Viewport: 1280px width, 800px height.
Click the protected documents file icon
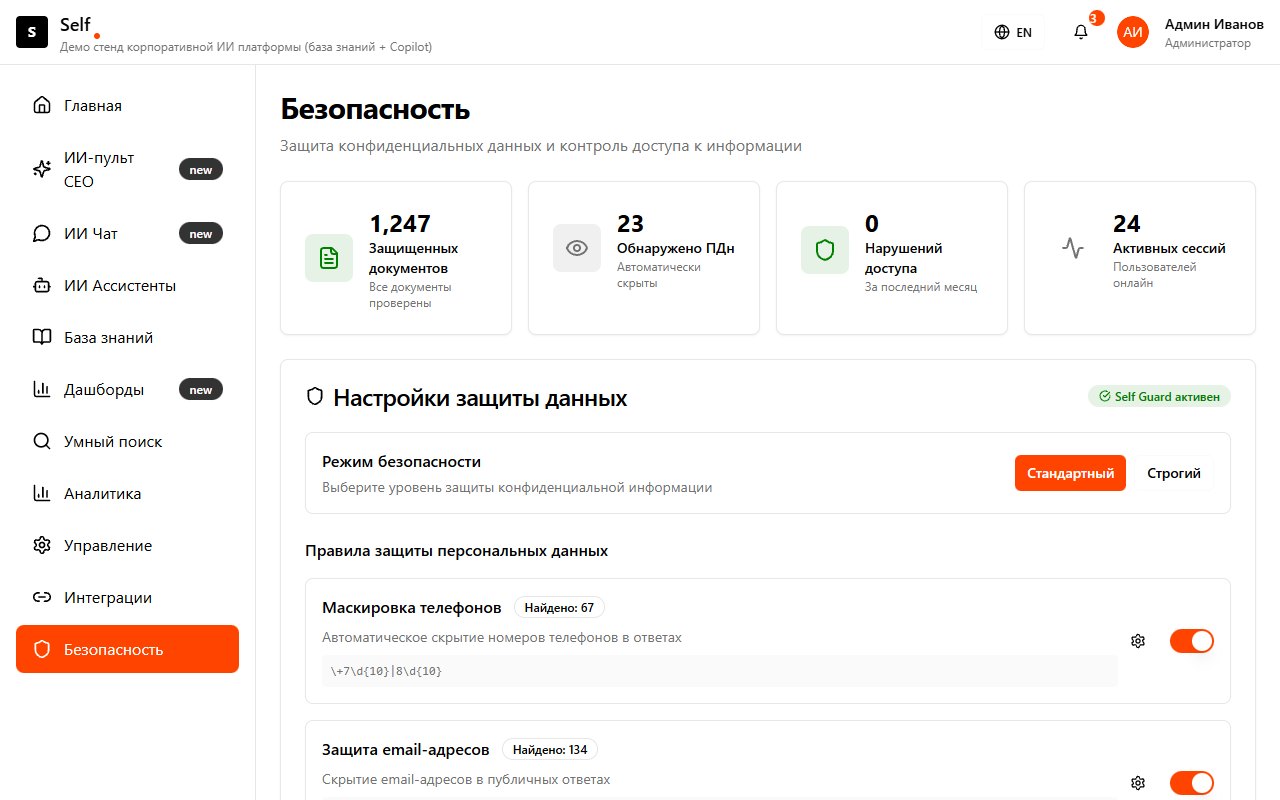point(329,258)
